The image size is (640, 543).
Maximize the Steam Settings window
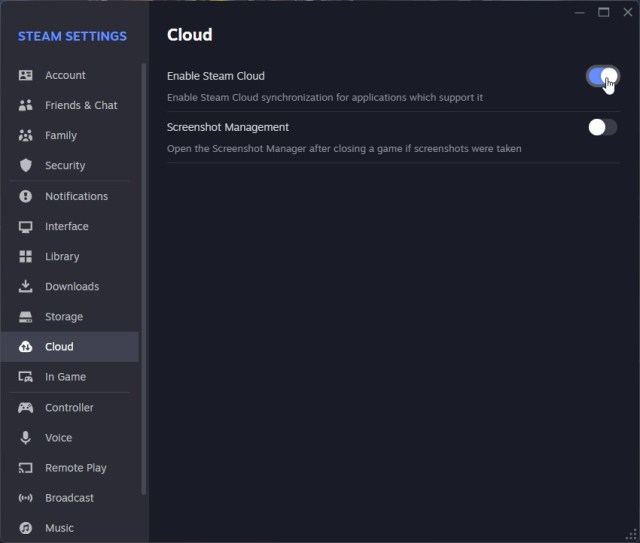[x=604, y=13]
